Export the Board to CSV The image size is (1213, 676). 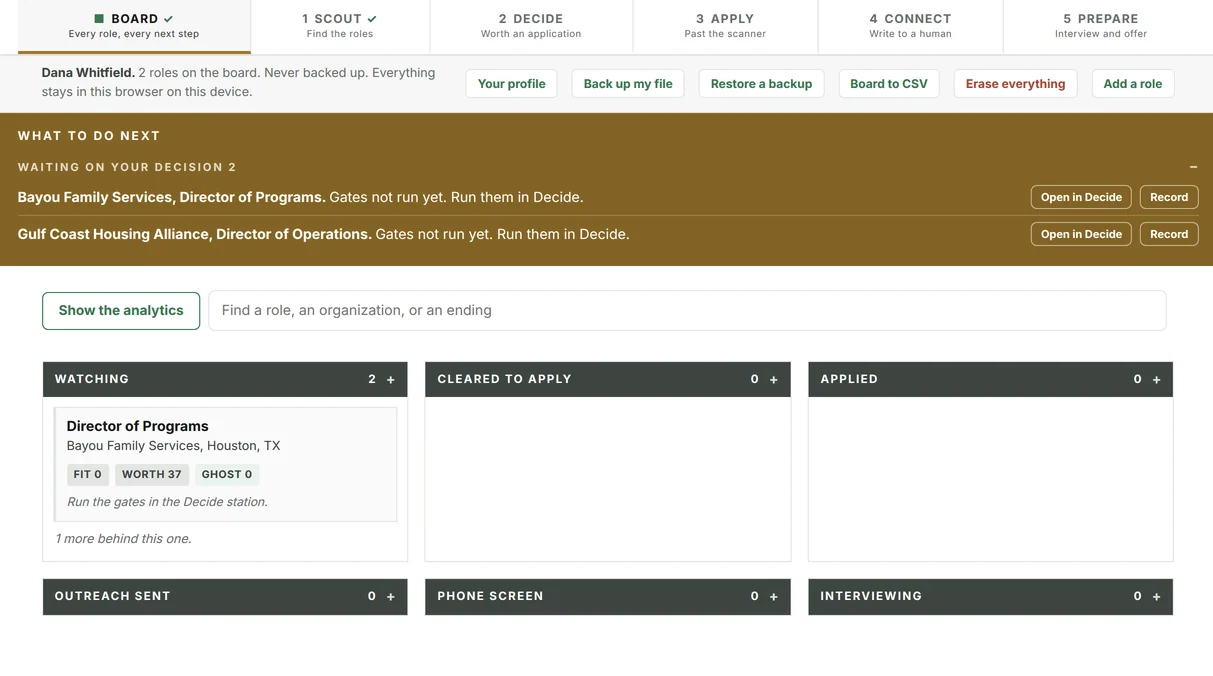click(889, 84)
